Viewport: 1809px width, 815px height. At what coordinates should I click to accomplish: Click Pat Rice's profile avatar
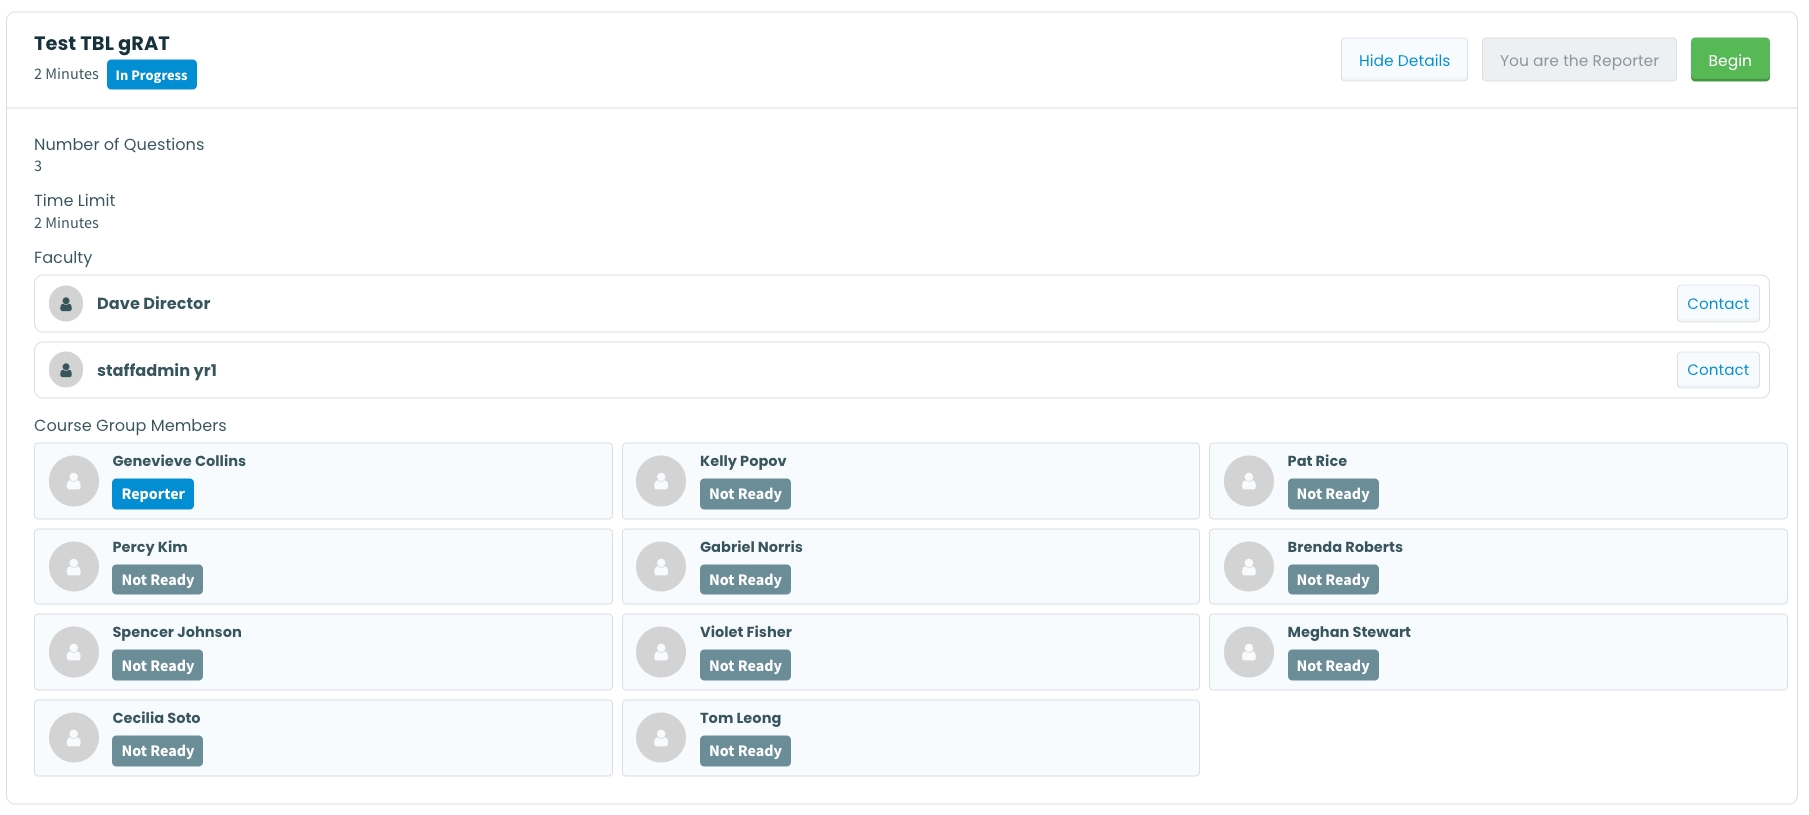[x=1249, y=481]
